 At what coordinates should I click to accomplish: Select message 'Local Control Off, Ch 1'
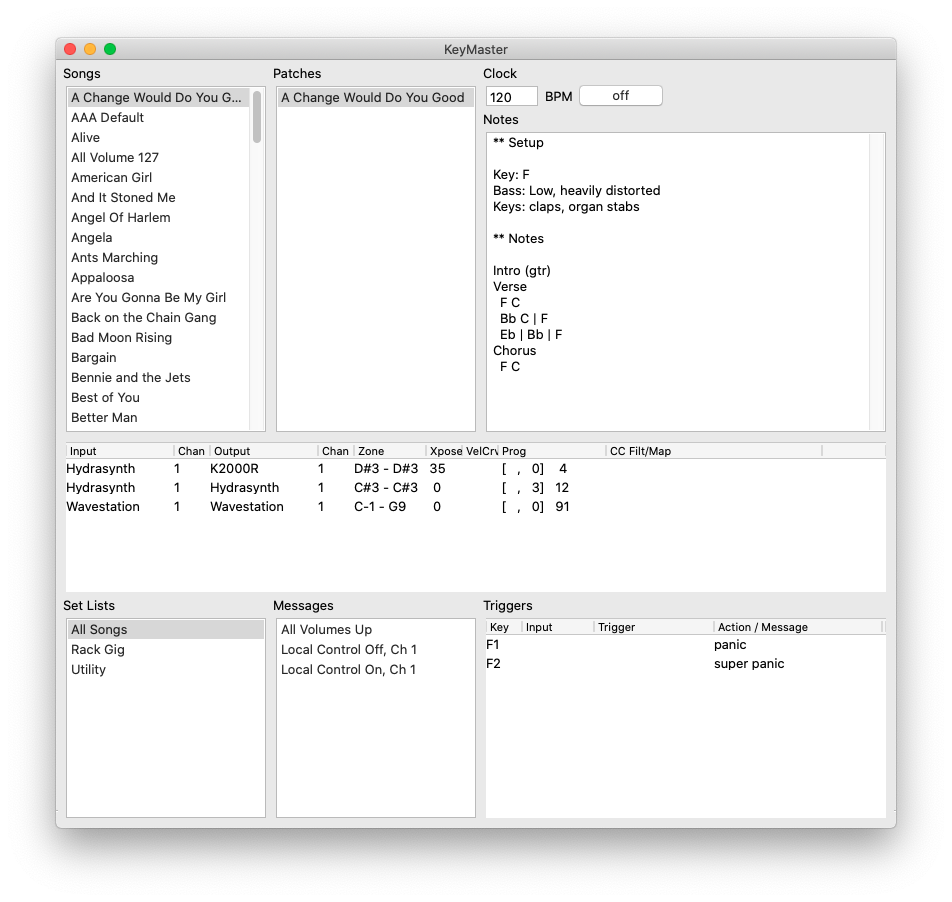(375, 649)
